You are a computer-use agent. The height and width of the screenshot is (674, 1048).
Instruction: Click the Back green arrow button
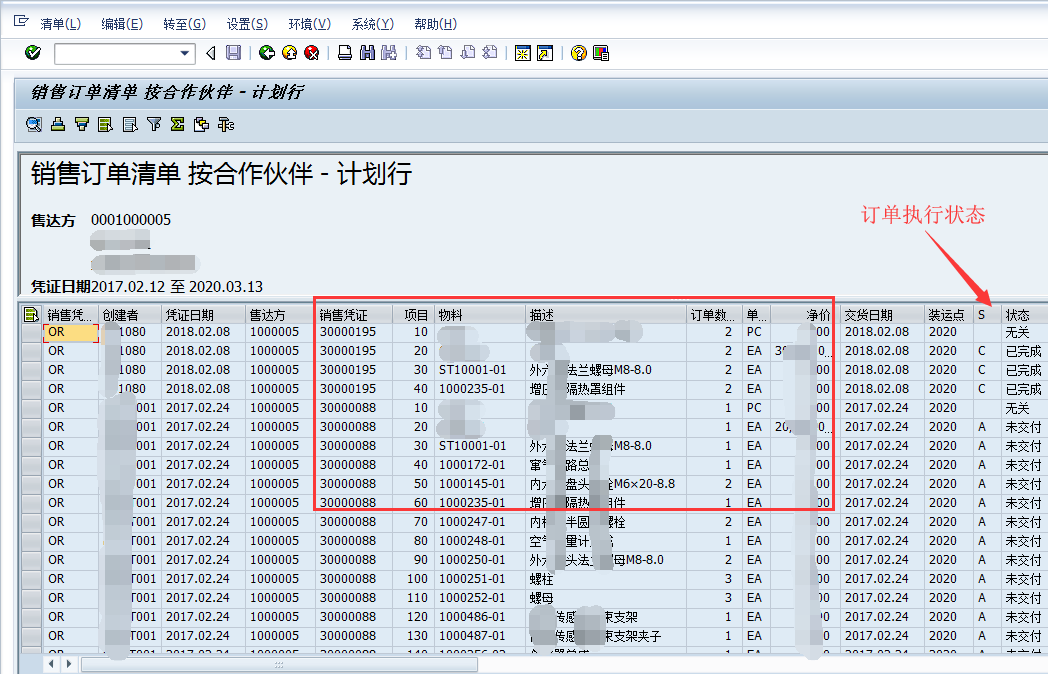[267, 52]
